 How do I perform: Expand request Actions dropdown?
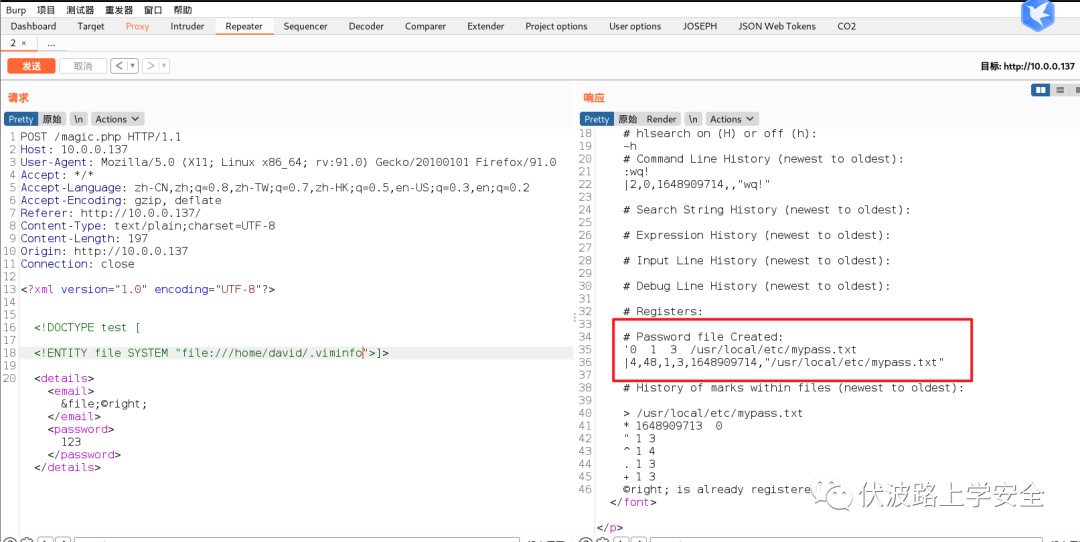pyautogui.click(x=117, y=119)
